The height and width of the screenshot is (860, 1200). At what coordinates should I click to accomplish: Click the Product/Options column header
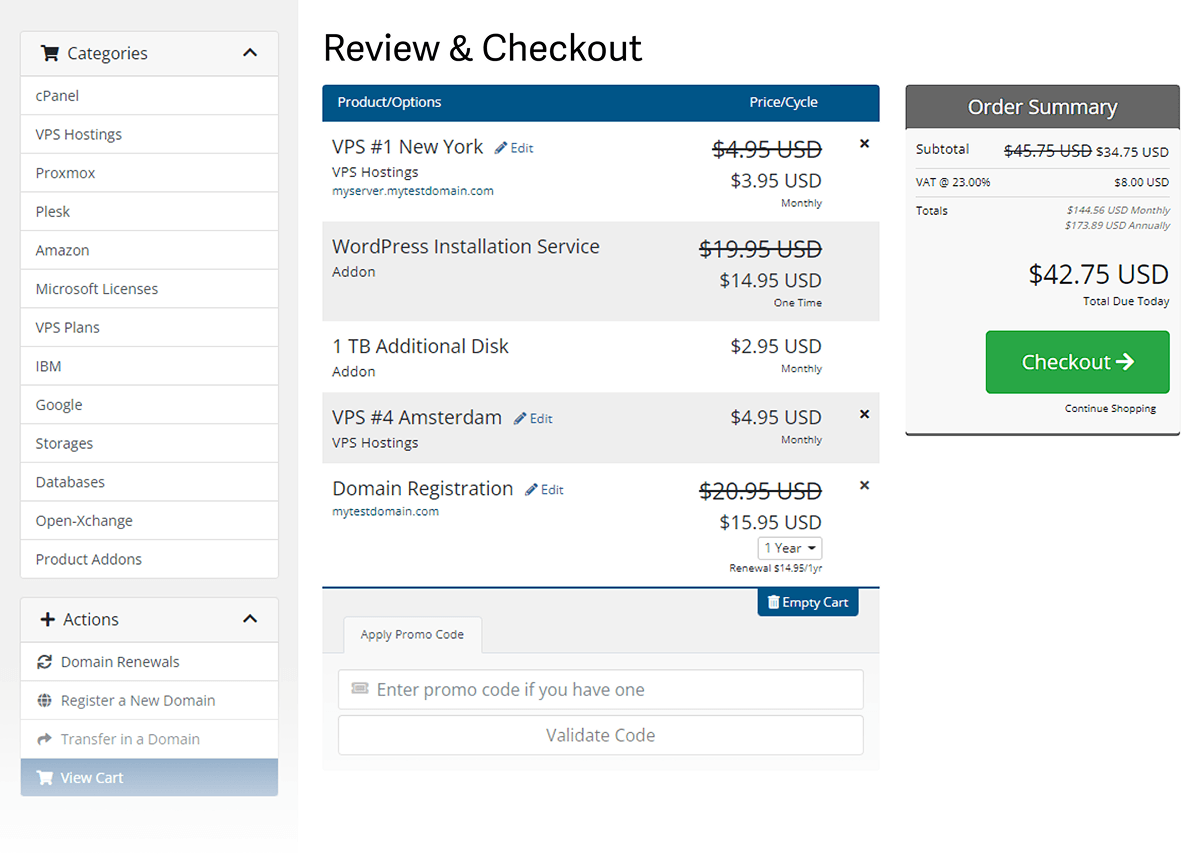click(389, 102)
